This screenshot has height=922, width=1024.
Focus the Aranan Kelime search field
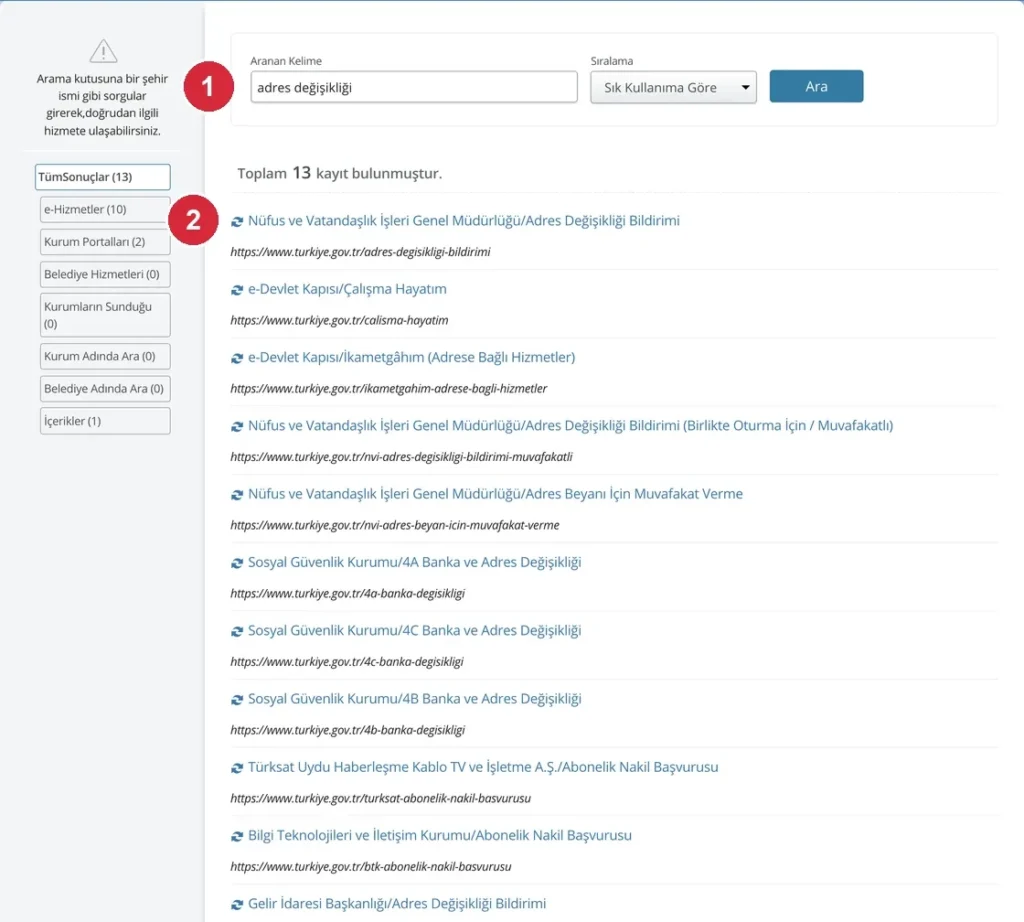click(414, 87)
